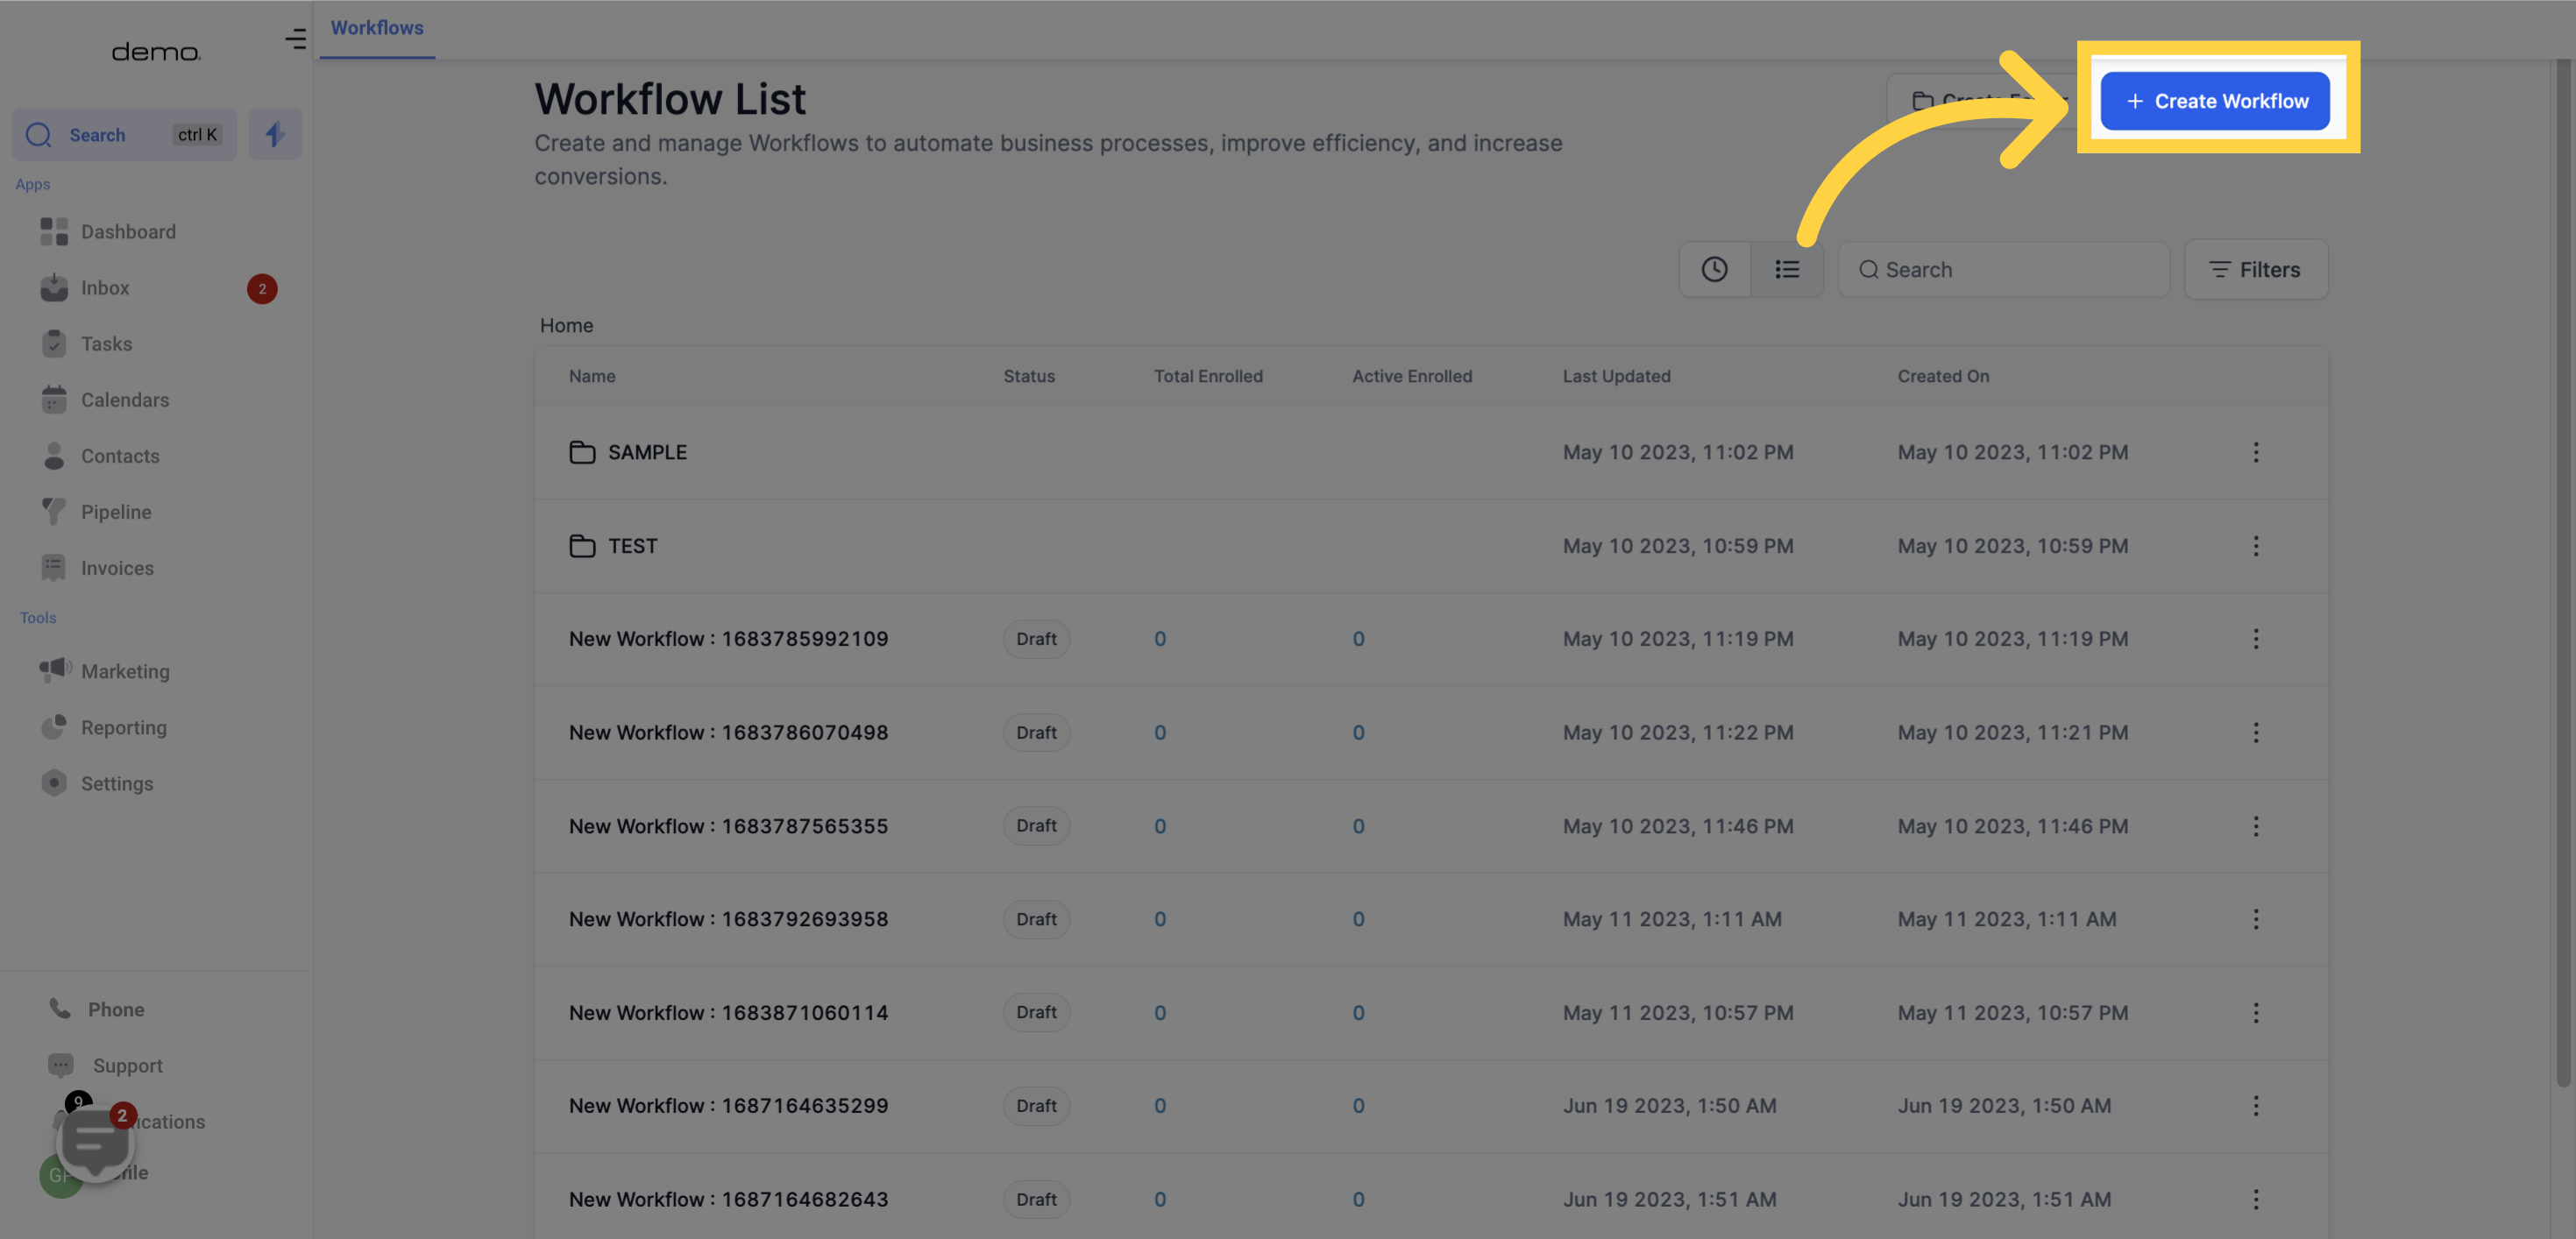Open three-dot menu for workflow 1687164682643

pyautogui.click(x=2255, y=1199)
